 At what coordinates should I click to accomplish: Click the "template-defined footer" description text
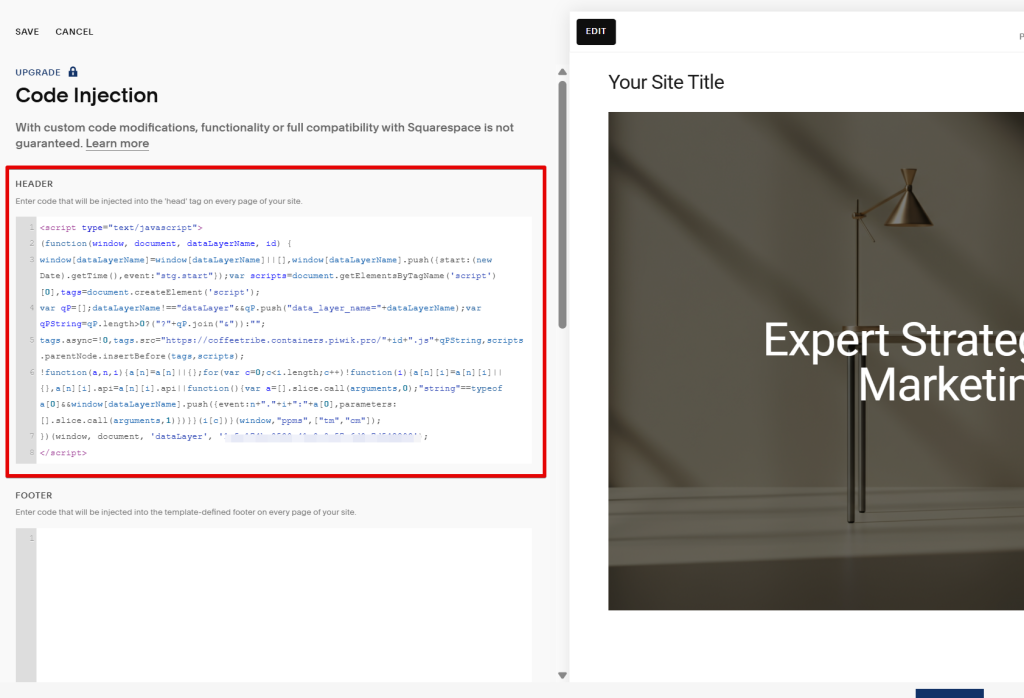click(185, 512)
